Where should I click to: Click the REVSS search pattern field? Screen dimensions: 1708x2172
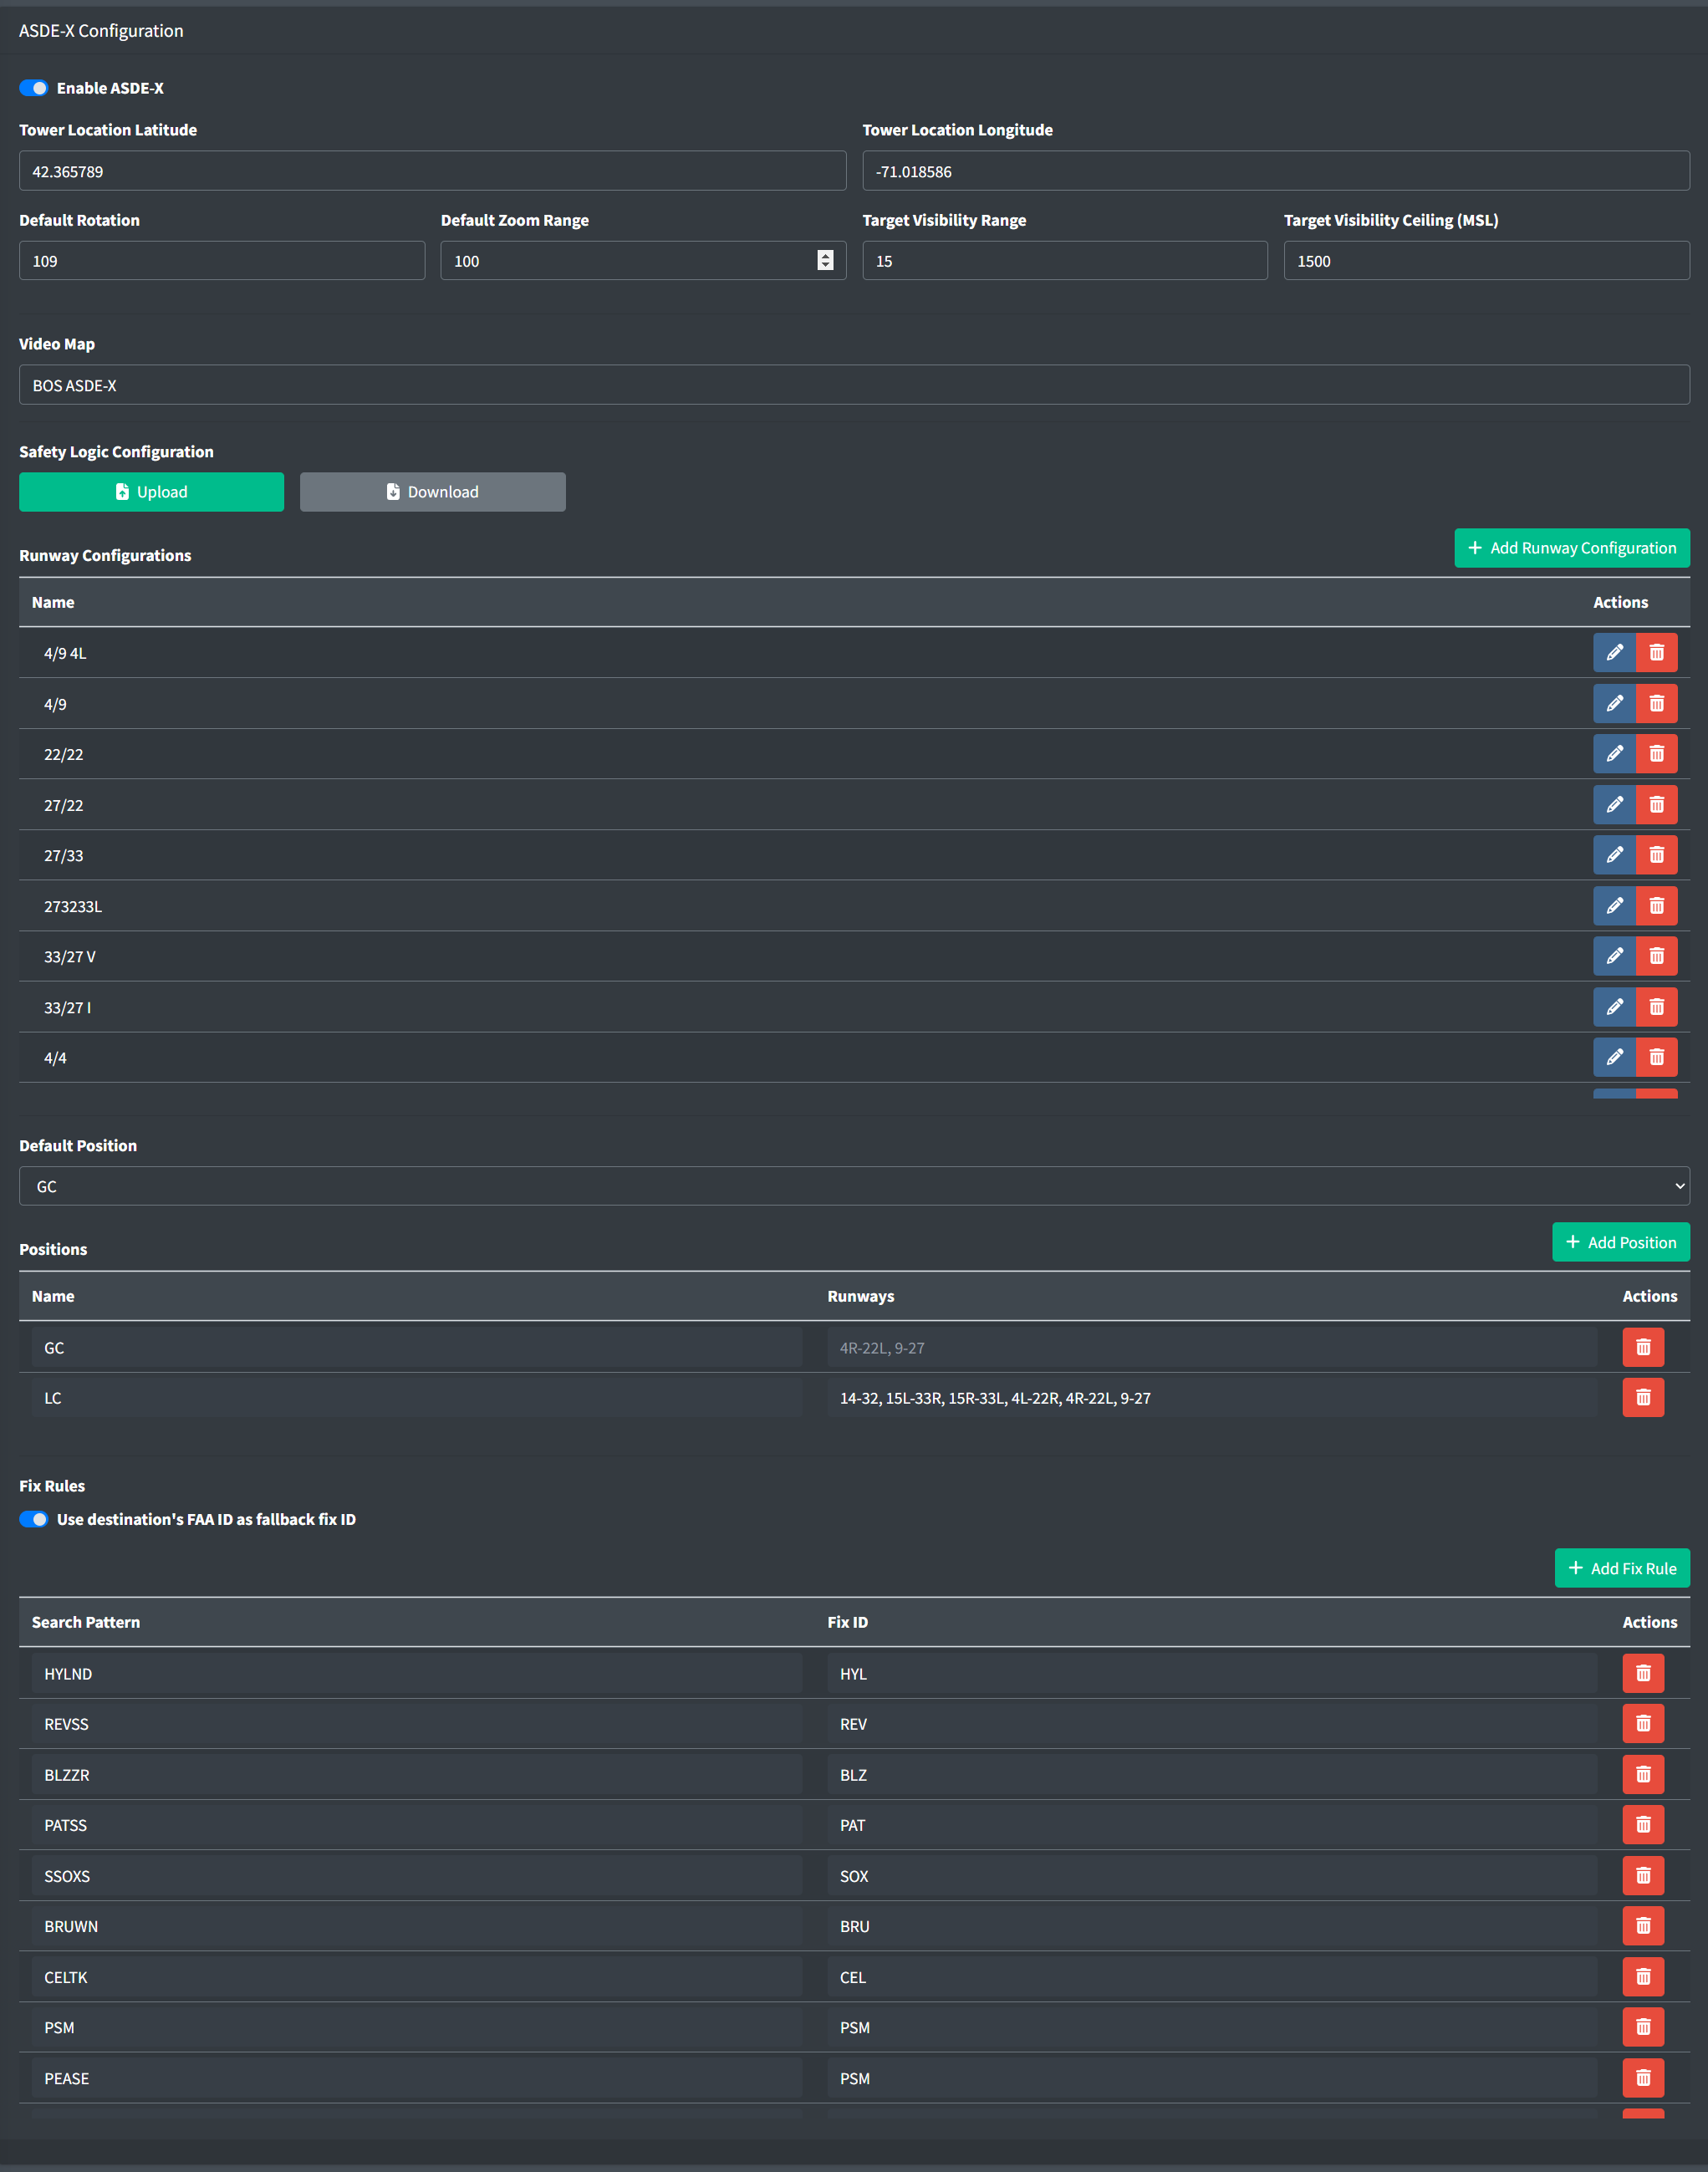417,1723
